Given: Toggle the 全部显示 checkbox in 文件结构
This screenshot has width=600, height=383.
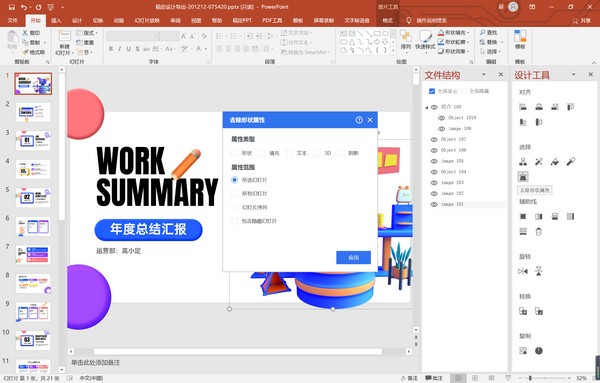Looking at the screenshot, I should (432, 91).
